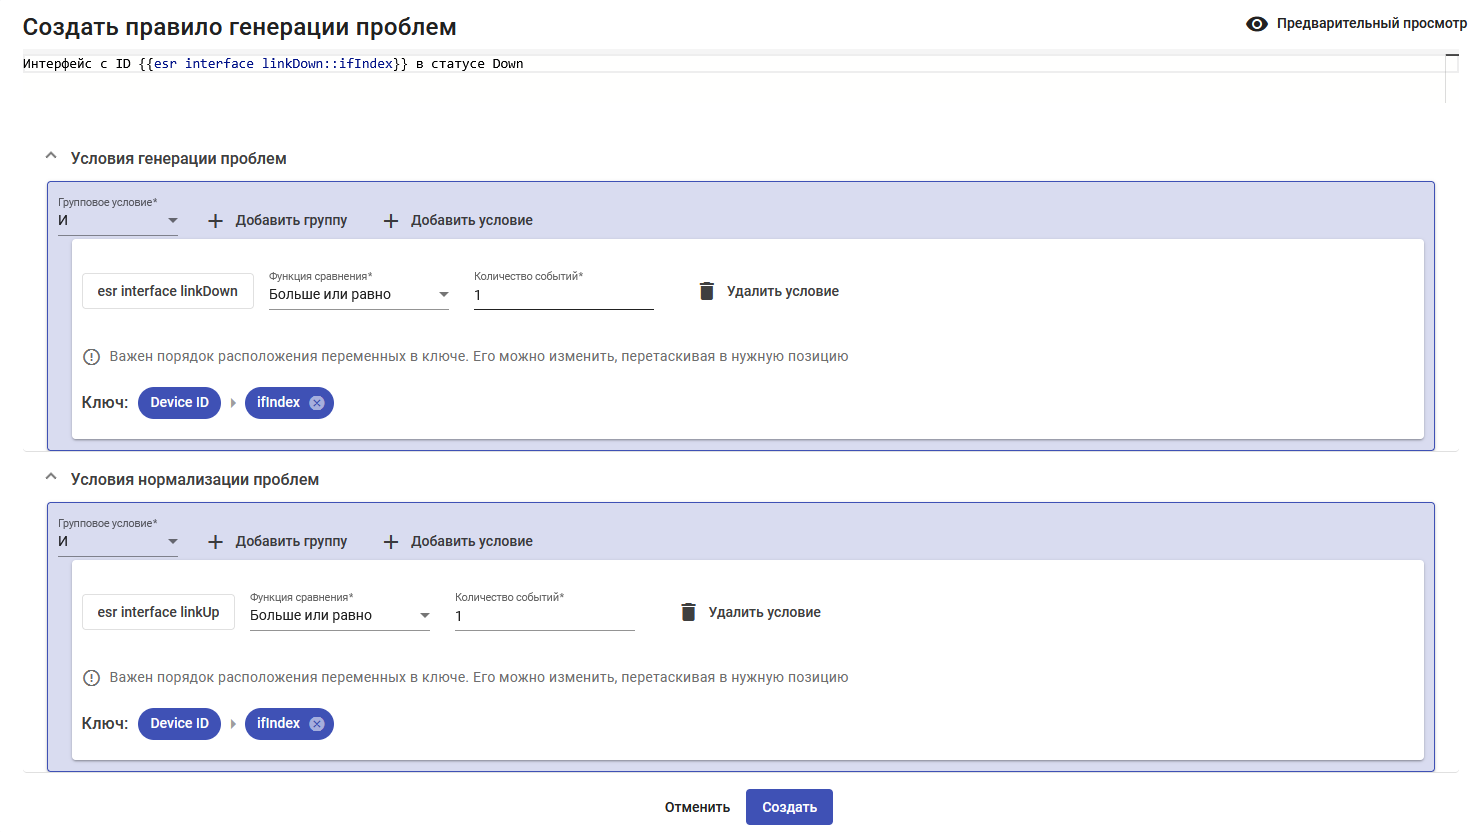Click trash icon in linkDown condition

coord(707,291)
